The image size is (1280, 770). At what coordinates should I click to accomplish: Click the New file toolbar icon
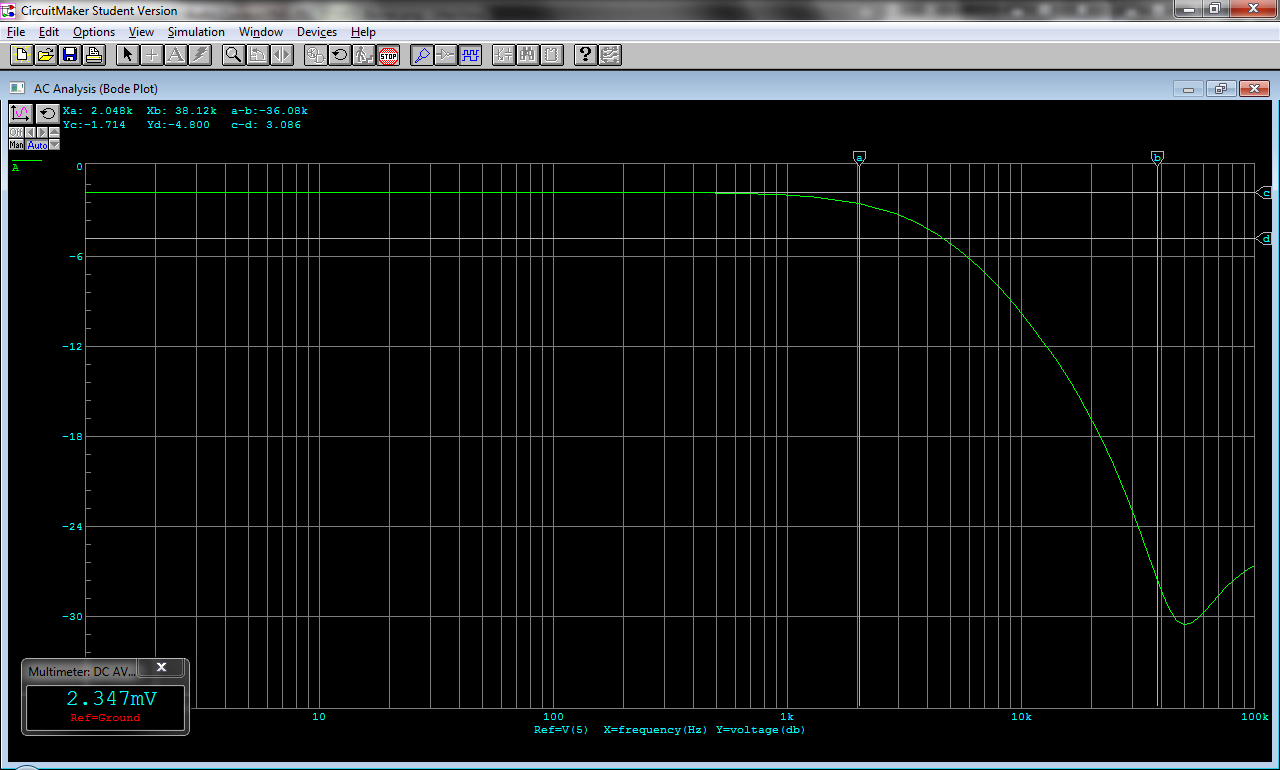(x=21, y=55)
